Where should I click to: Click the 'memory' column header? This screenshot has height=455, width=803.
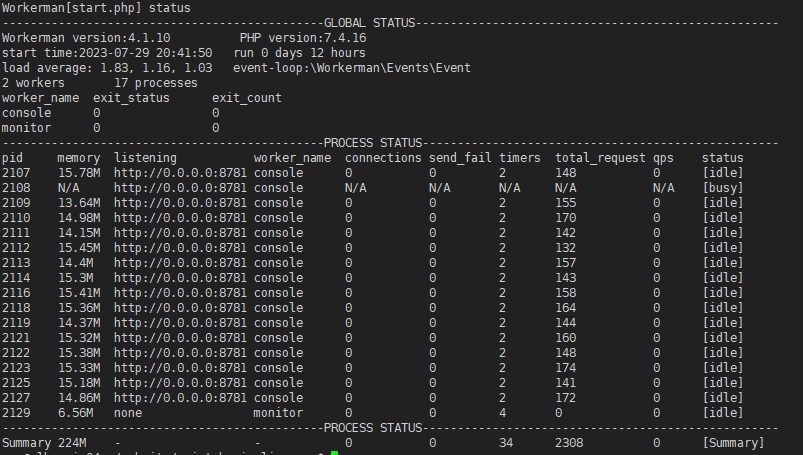click(79, 158)
